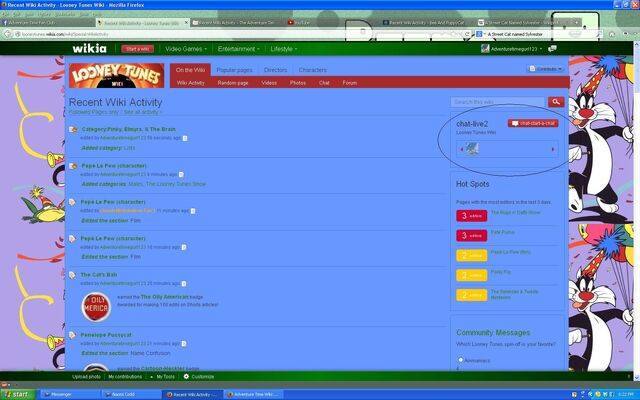The height and width of the screenshot is (400, 640).
Task: Select the Characters tab
Action: coord(312,70)
